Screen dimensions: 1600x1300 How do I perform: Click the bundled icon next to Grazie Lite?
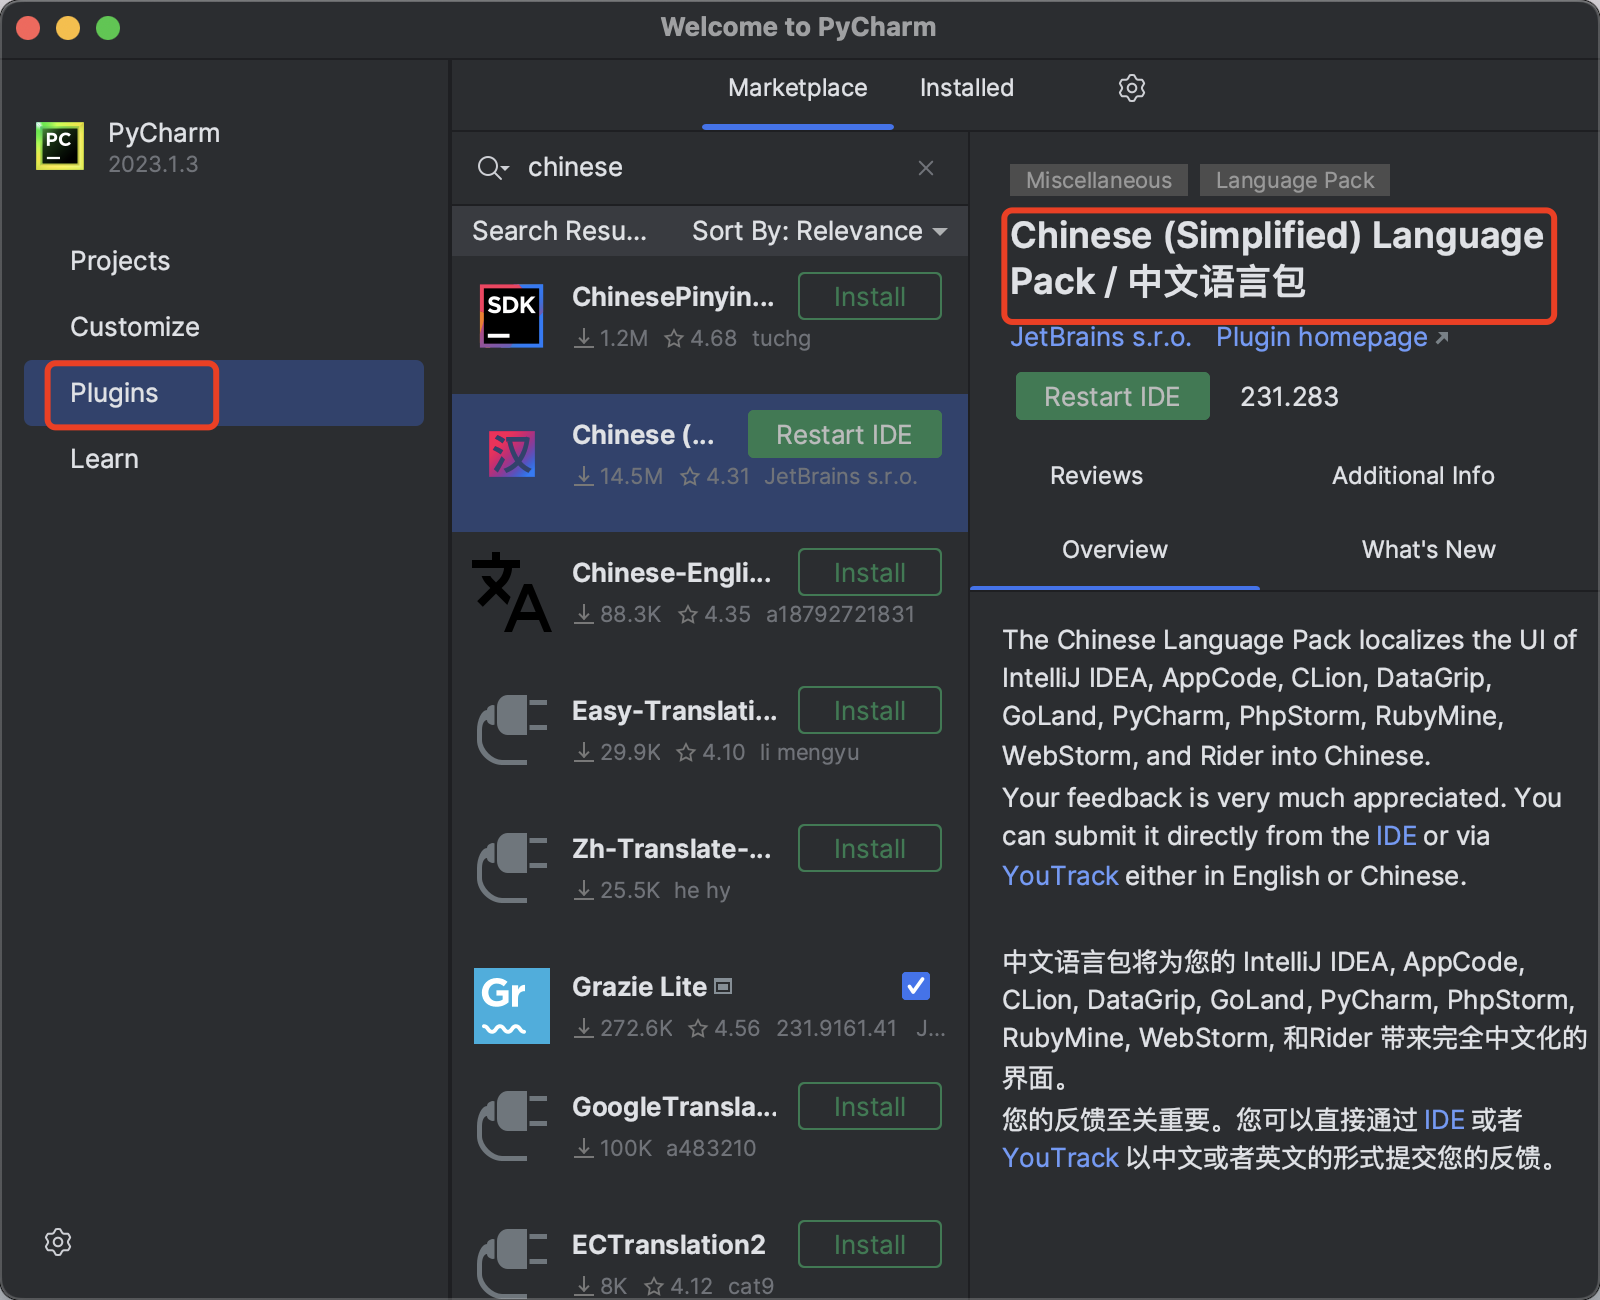tap(724, 987)
